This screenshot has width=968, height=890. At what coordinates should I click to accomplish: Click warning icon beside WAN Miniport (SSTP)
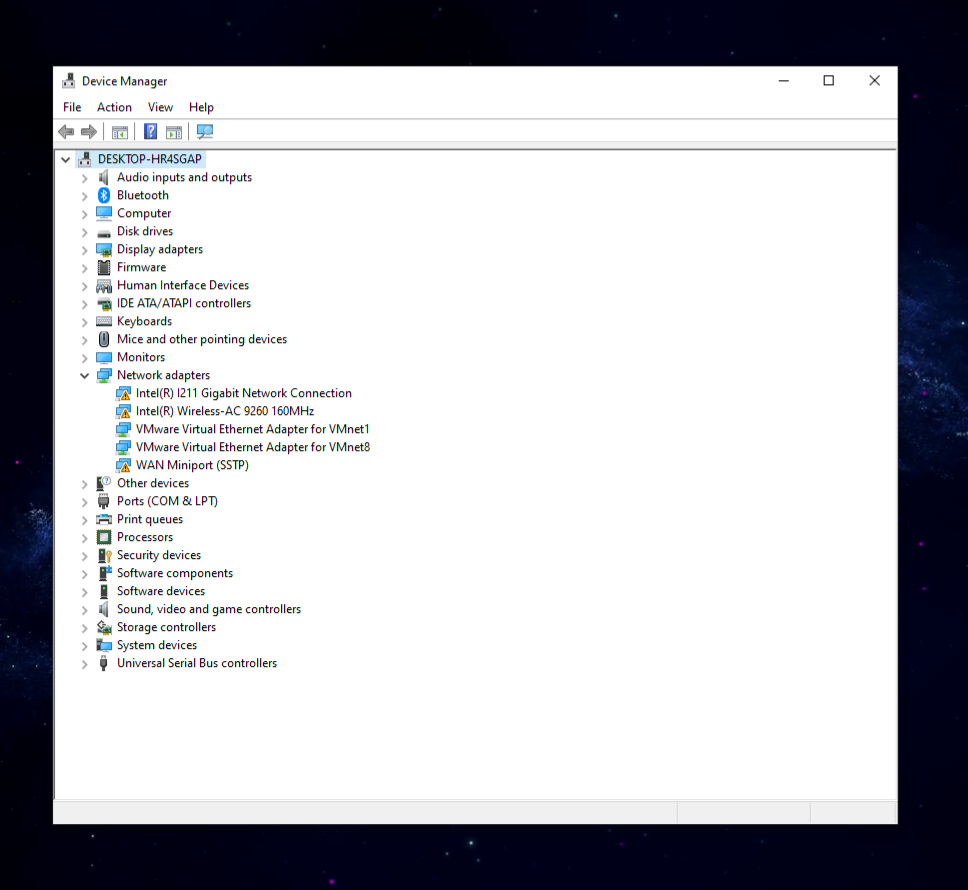click(x=123, y=465)
